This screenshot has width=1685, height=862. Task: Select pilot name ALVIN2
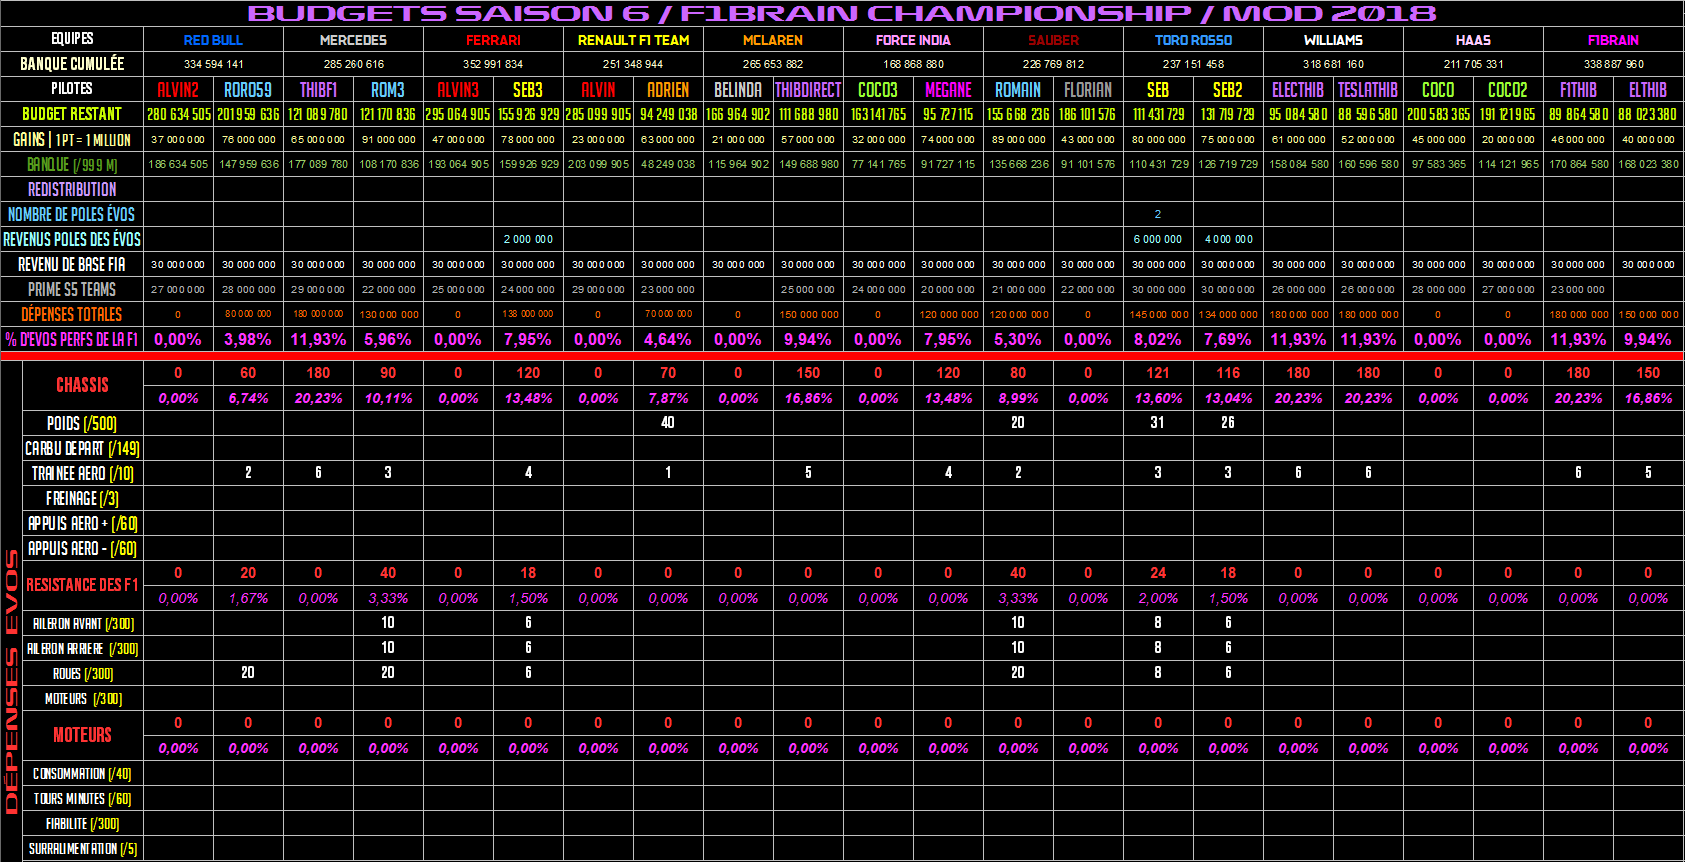tap(178, 89)
